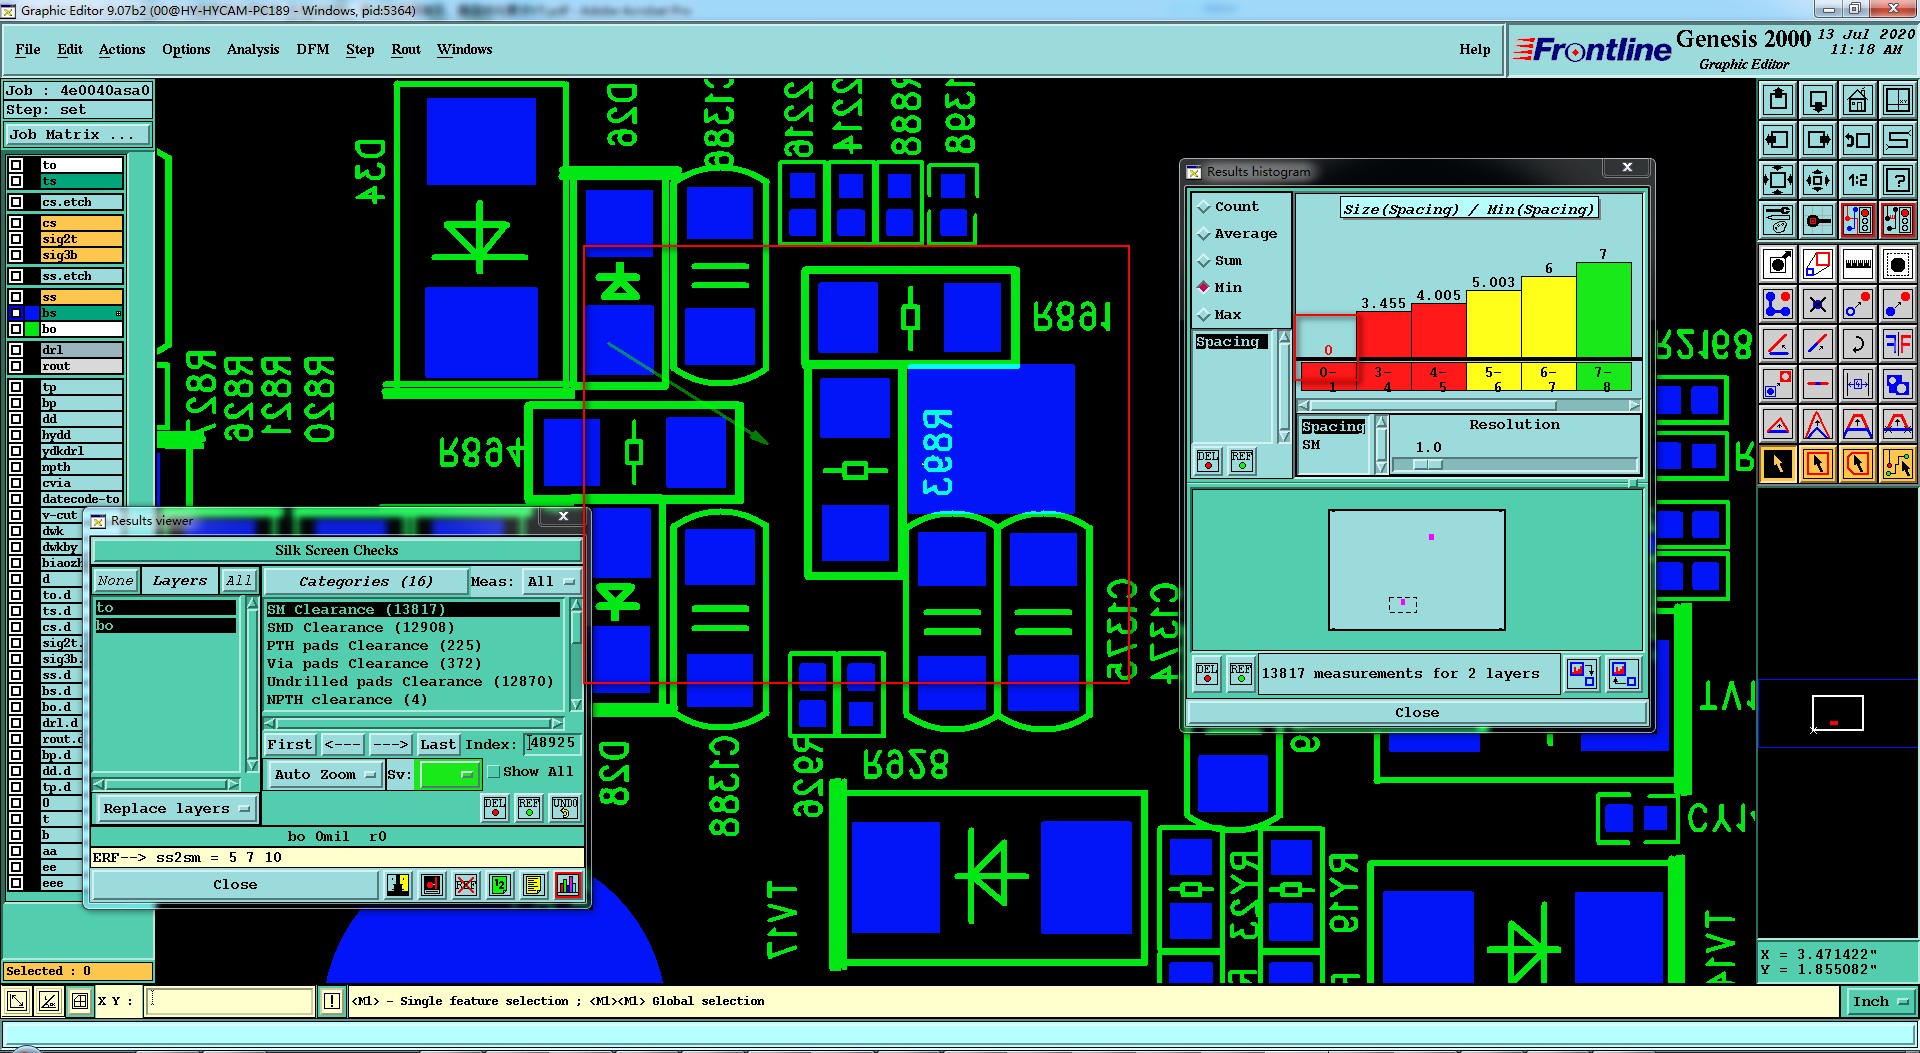Viewport: 1920px width, 1053px height.
Task: Click the zoom-out shrink arrows icon
Action: [1818, 180]
